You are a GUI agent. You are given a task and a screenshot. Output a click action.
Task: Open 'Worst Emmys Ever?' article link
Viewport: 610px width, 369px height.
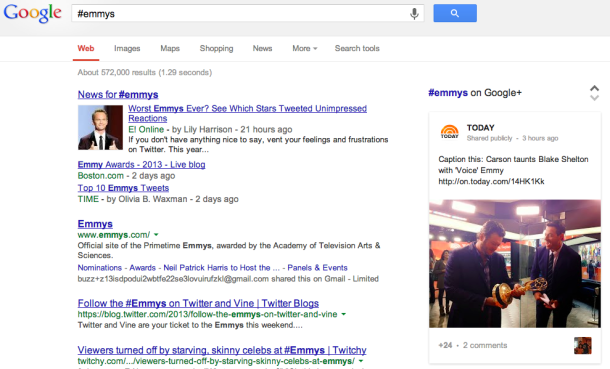(247, 113)
